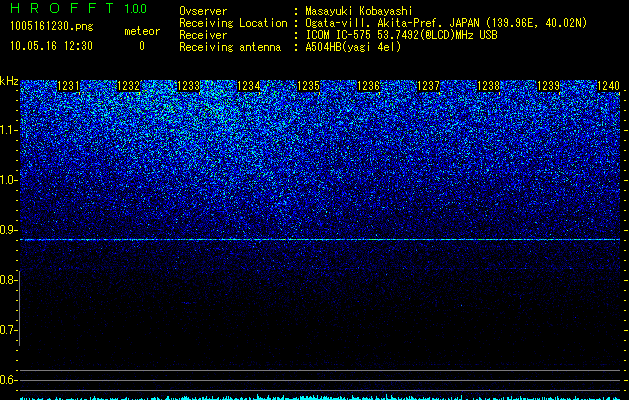Click the date stamp 10.05.16 12:30

click(51, 46)
